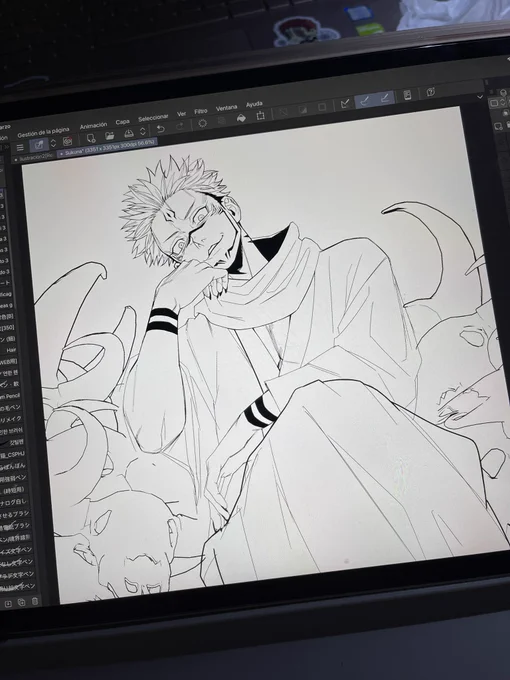510x680 pixels.
Task: Open the Capa menu
Action: click(x=122, y=122)
